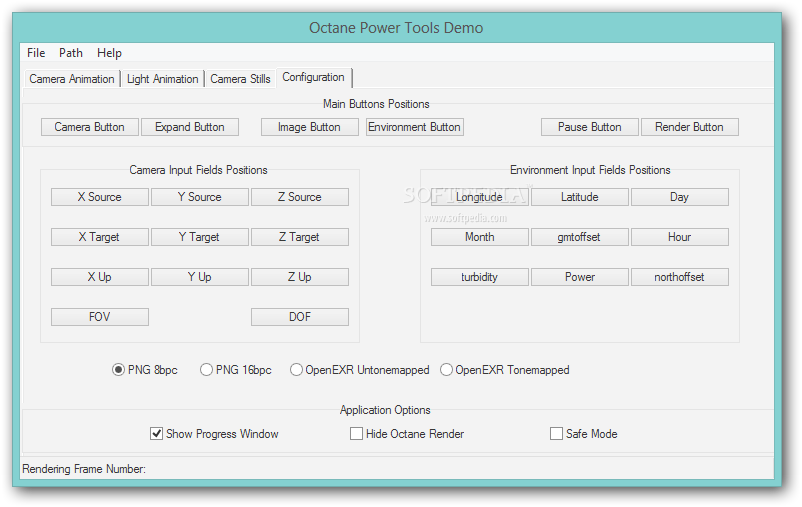This screenshot has height=507, width=802.
Task: Click the Environment Button position button
Action: click(x=414, y=127)
